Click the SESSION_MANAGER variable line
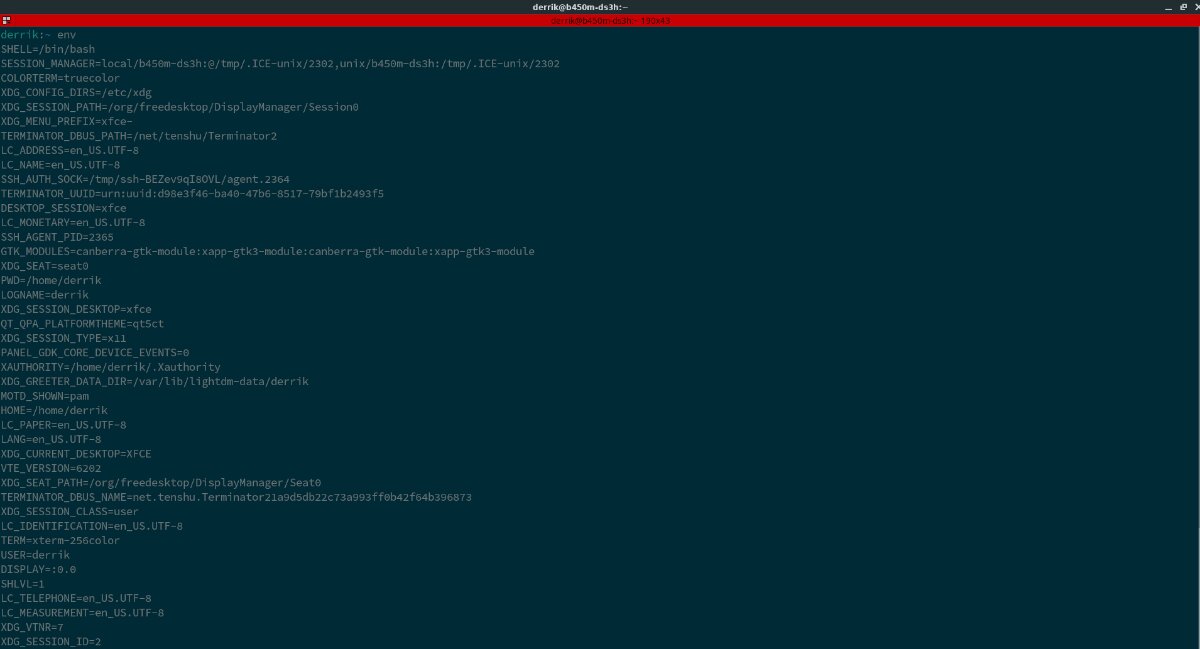This screenshot has width=1200, height=649. (x=280, y=63)
